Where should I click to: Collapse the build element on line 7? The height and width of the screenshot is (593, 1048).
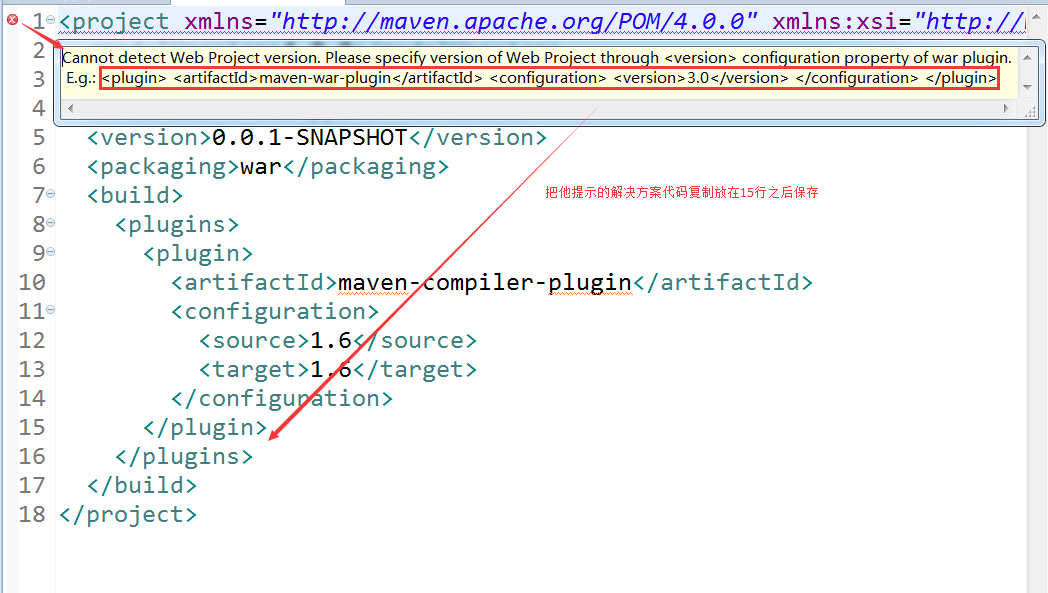[x=52, y=196]
